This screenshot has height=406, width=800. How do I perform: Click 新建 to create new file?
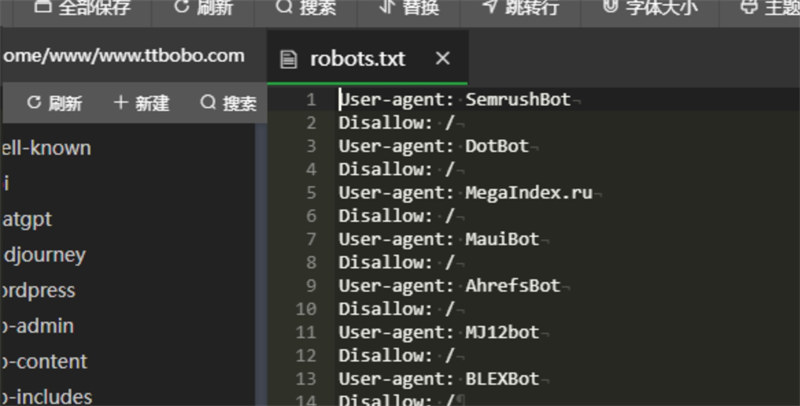pyautogui.click(x=141, y=103)
